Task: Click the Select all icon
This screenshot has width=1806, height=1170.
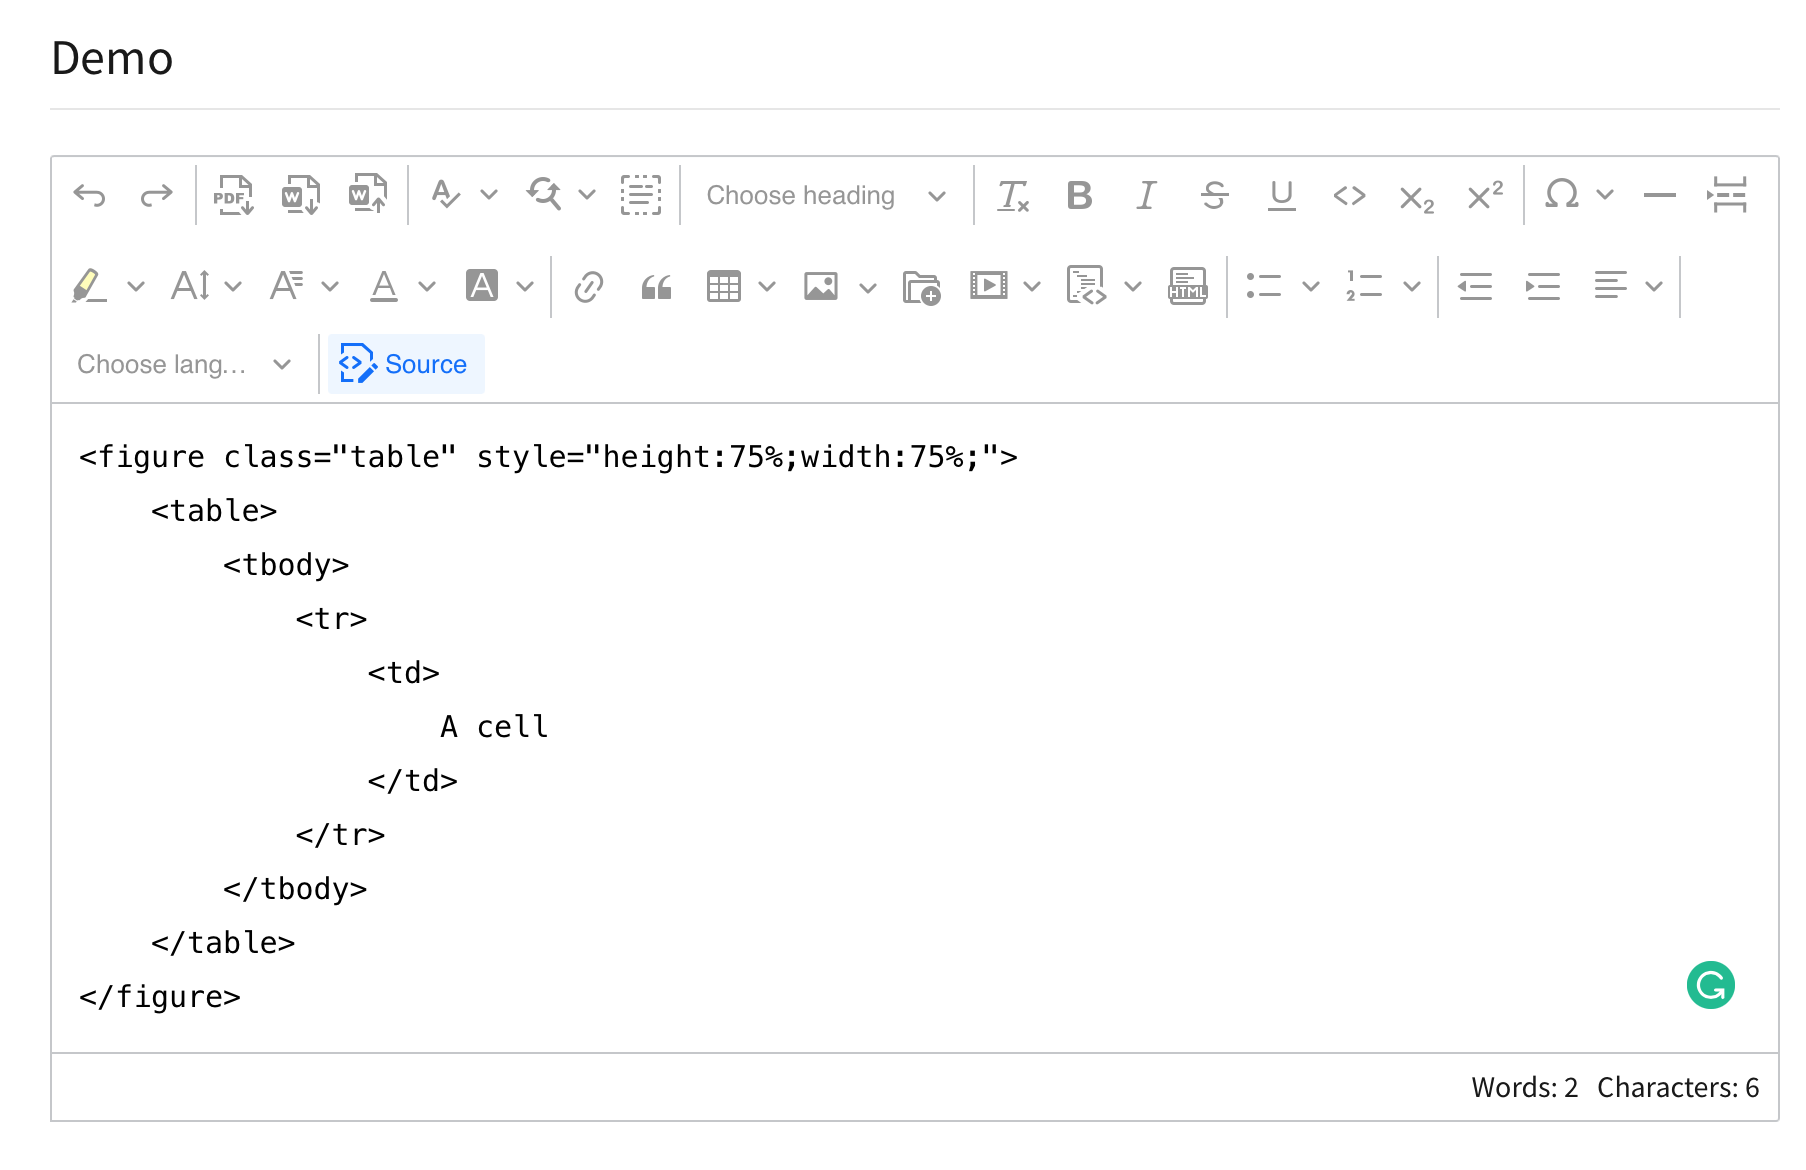Action: coord(641,195)
